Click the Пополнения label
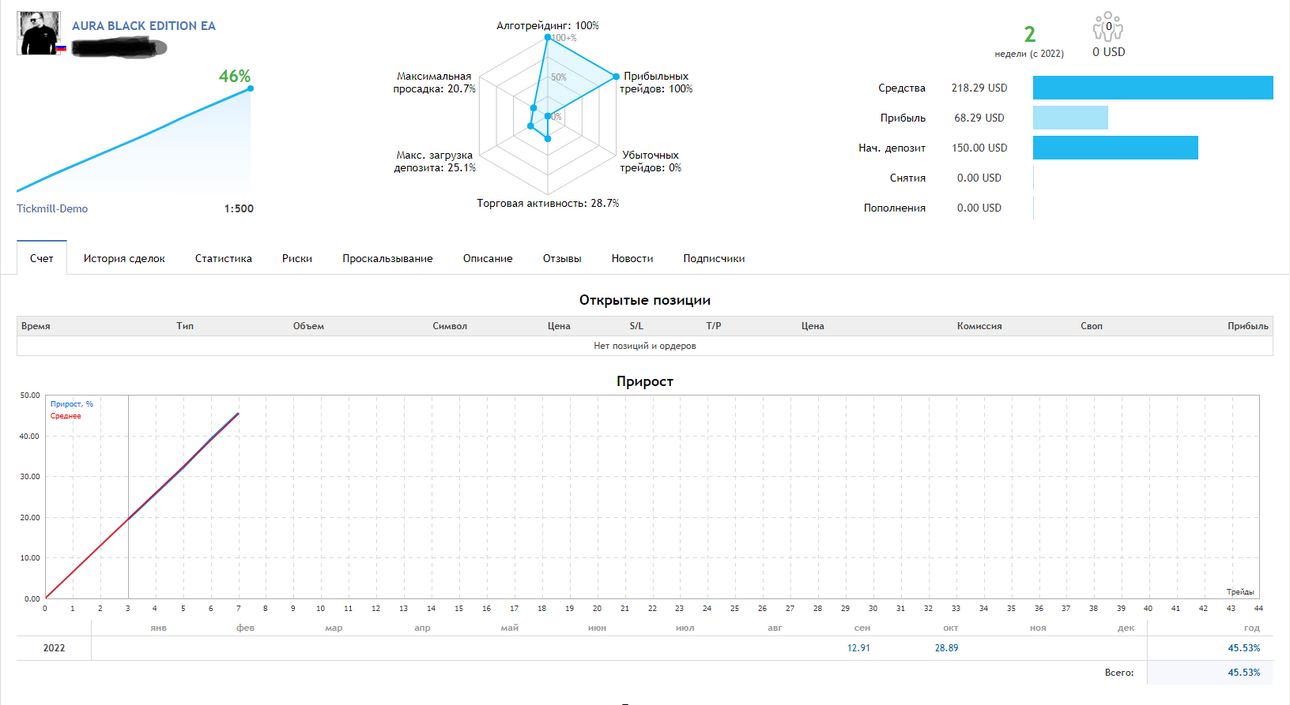 click(x=895, y=208)
